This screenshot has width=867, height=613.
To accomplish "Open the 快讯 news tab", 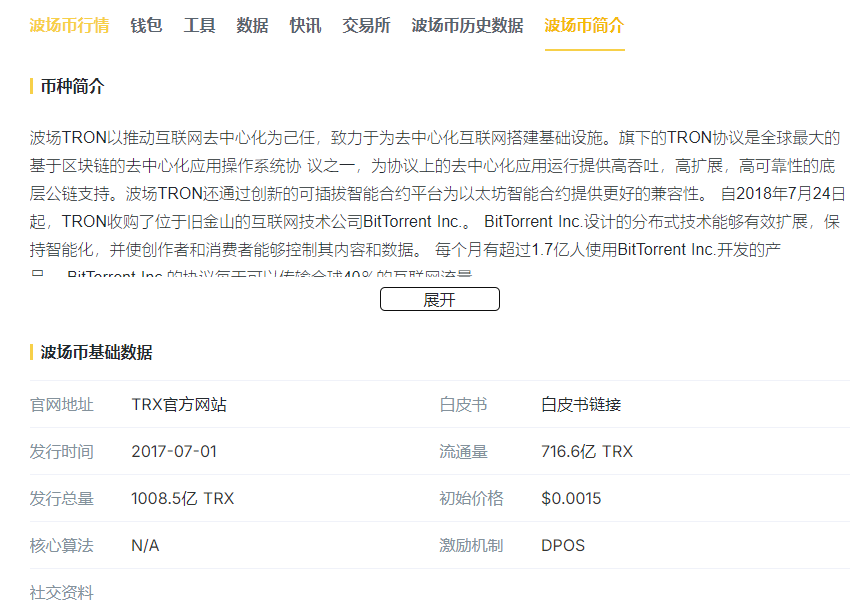I will pos(305,26).
